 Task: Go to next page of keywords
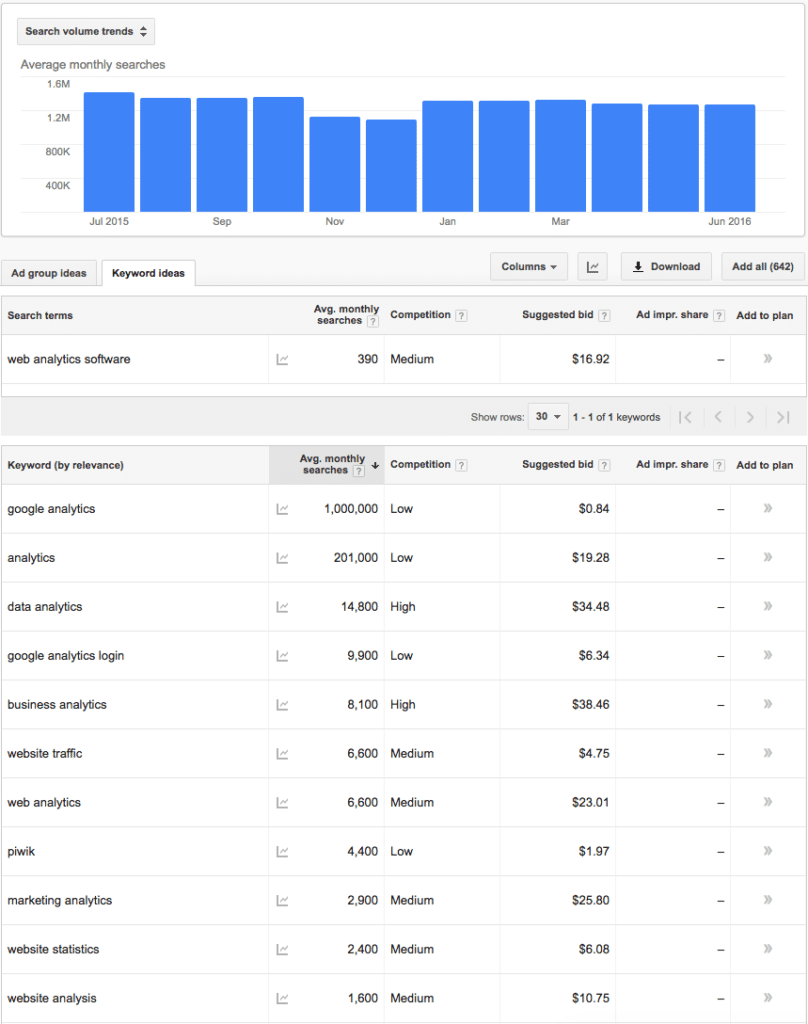click(750, 417)
